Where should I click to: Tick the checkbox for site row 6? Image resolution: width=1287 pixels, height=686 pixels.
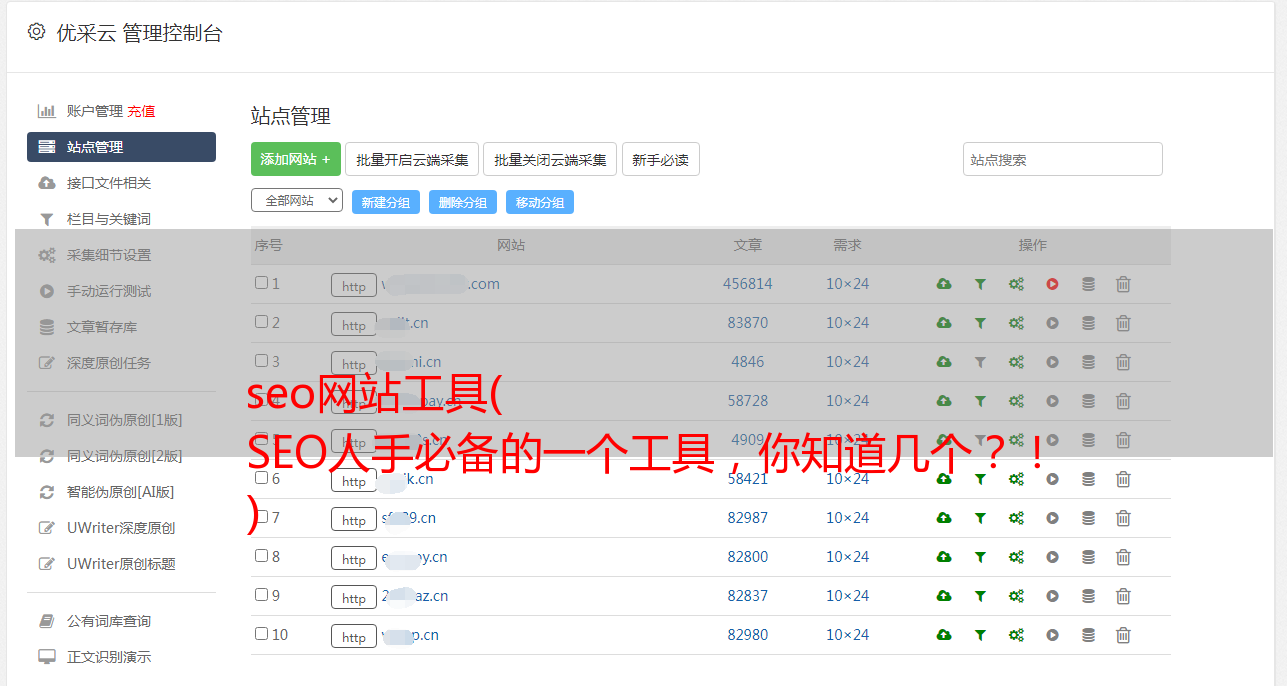[x=261, y=478]
